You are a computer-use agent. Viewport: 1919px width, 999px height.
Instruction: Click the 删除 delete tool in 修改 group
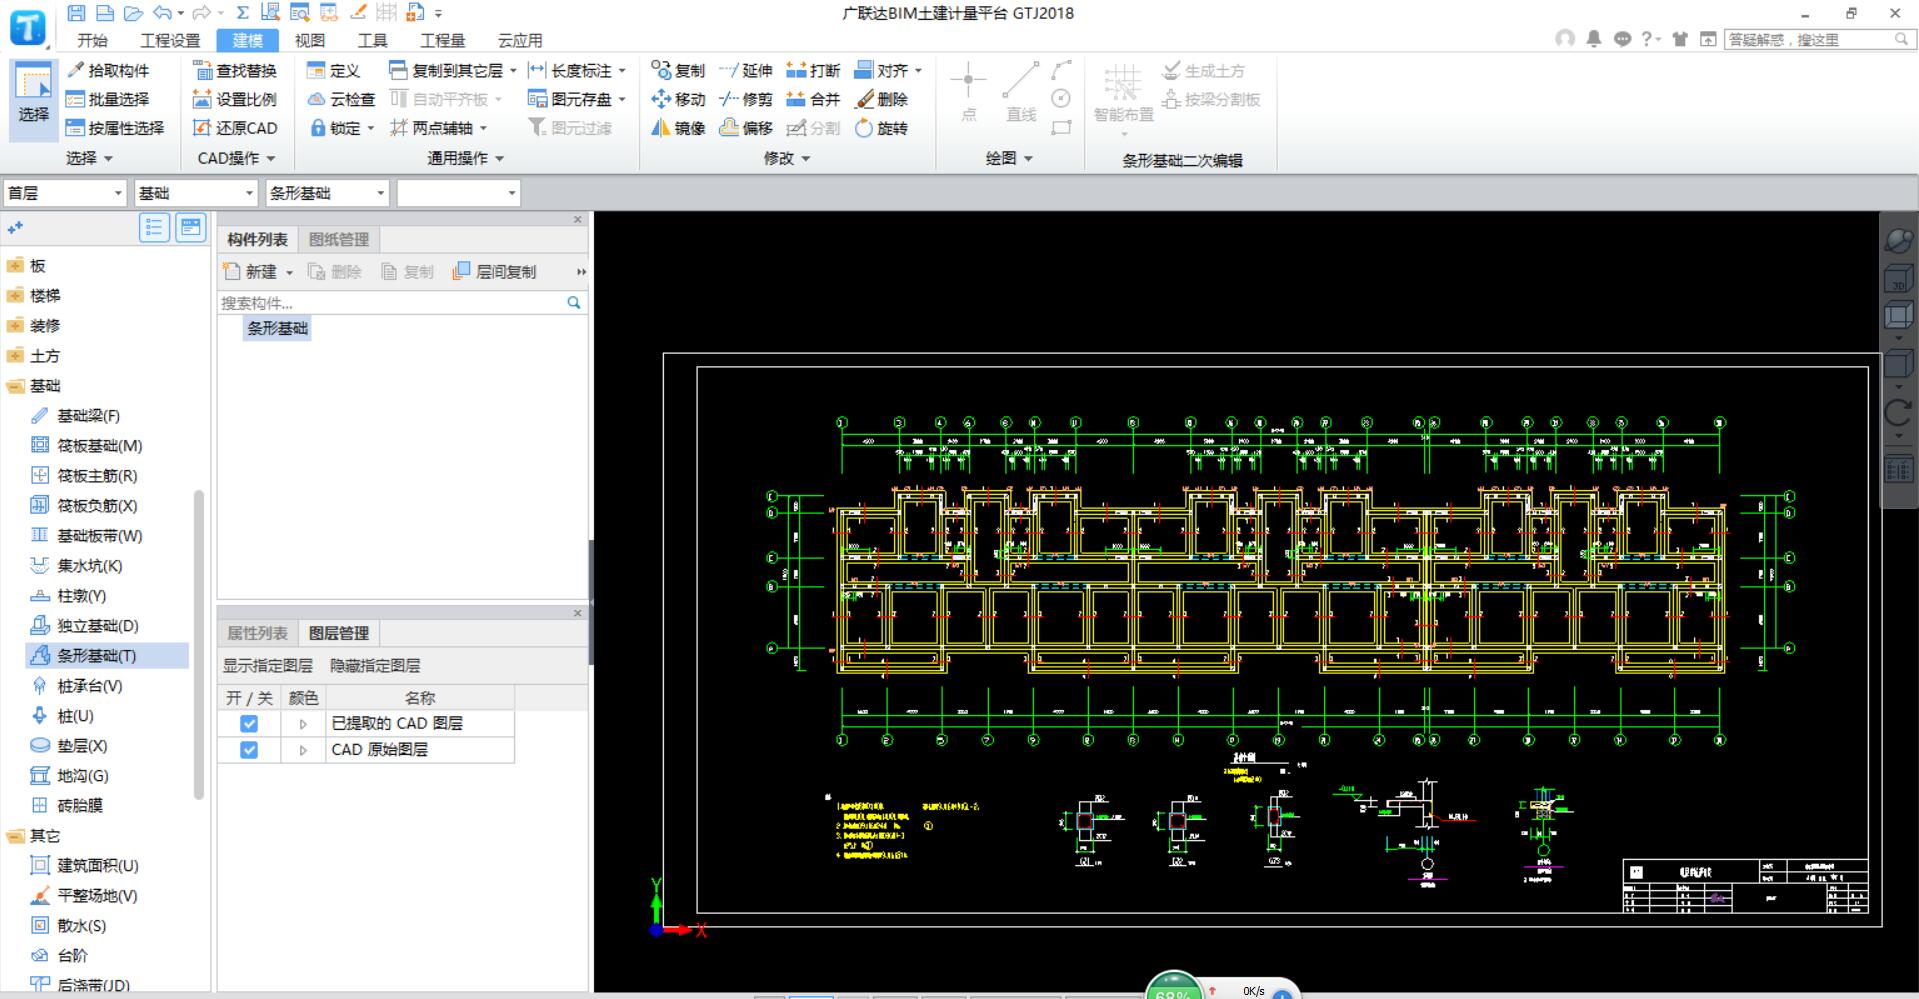point(881,99)
